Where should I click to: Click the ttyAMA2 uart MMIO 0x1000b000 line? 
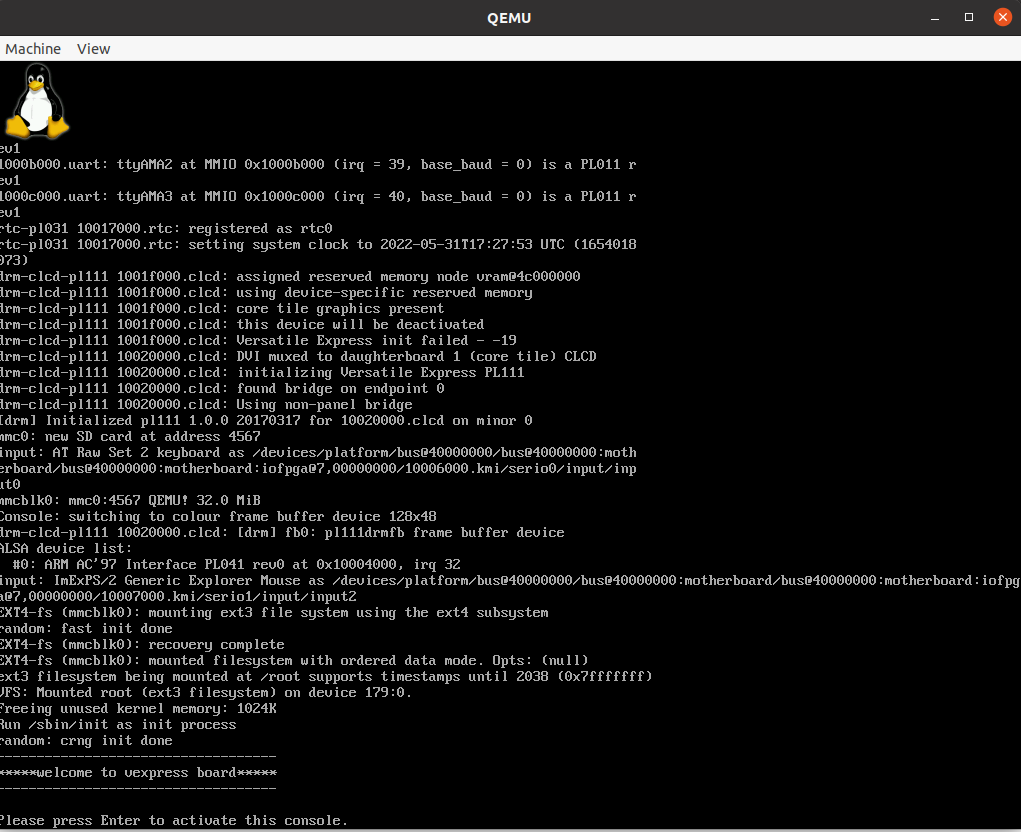[318, 165]
